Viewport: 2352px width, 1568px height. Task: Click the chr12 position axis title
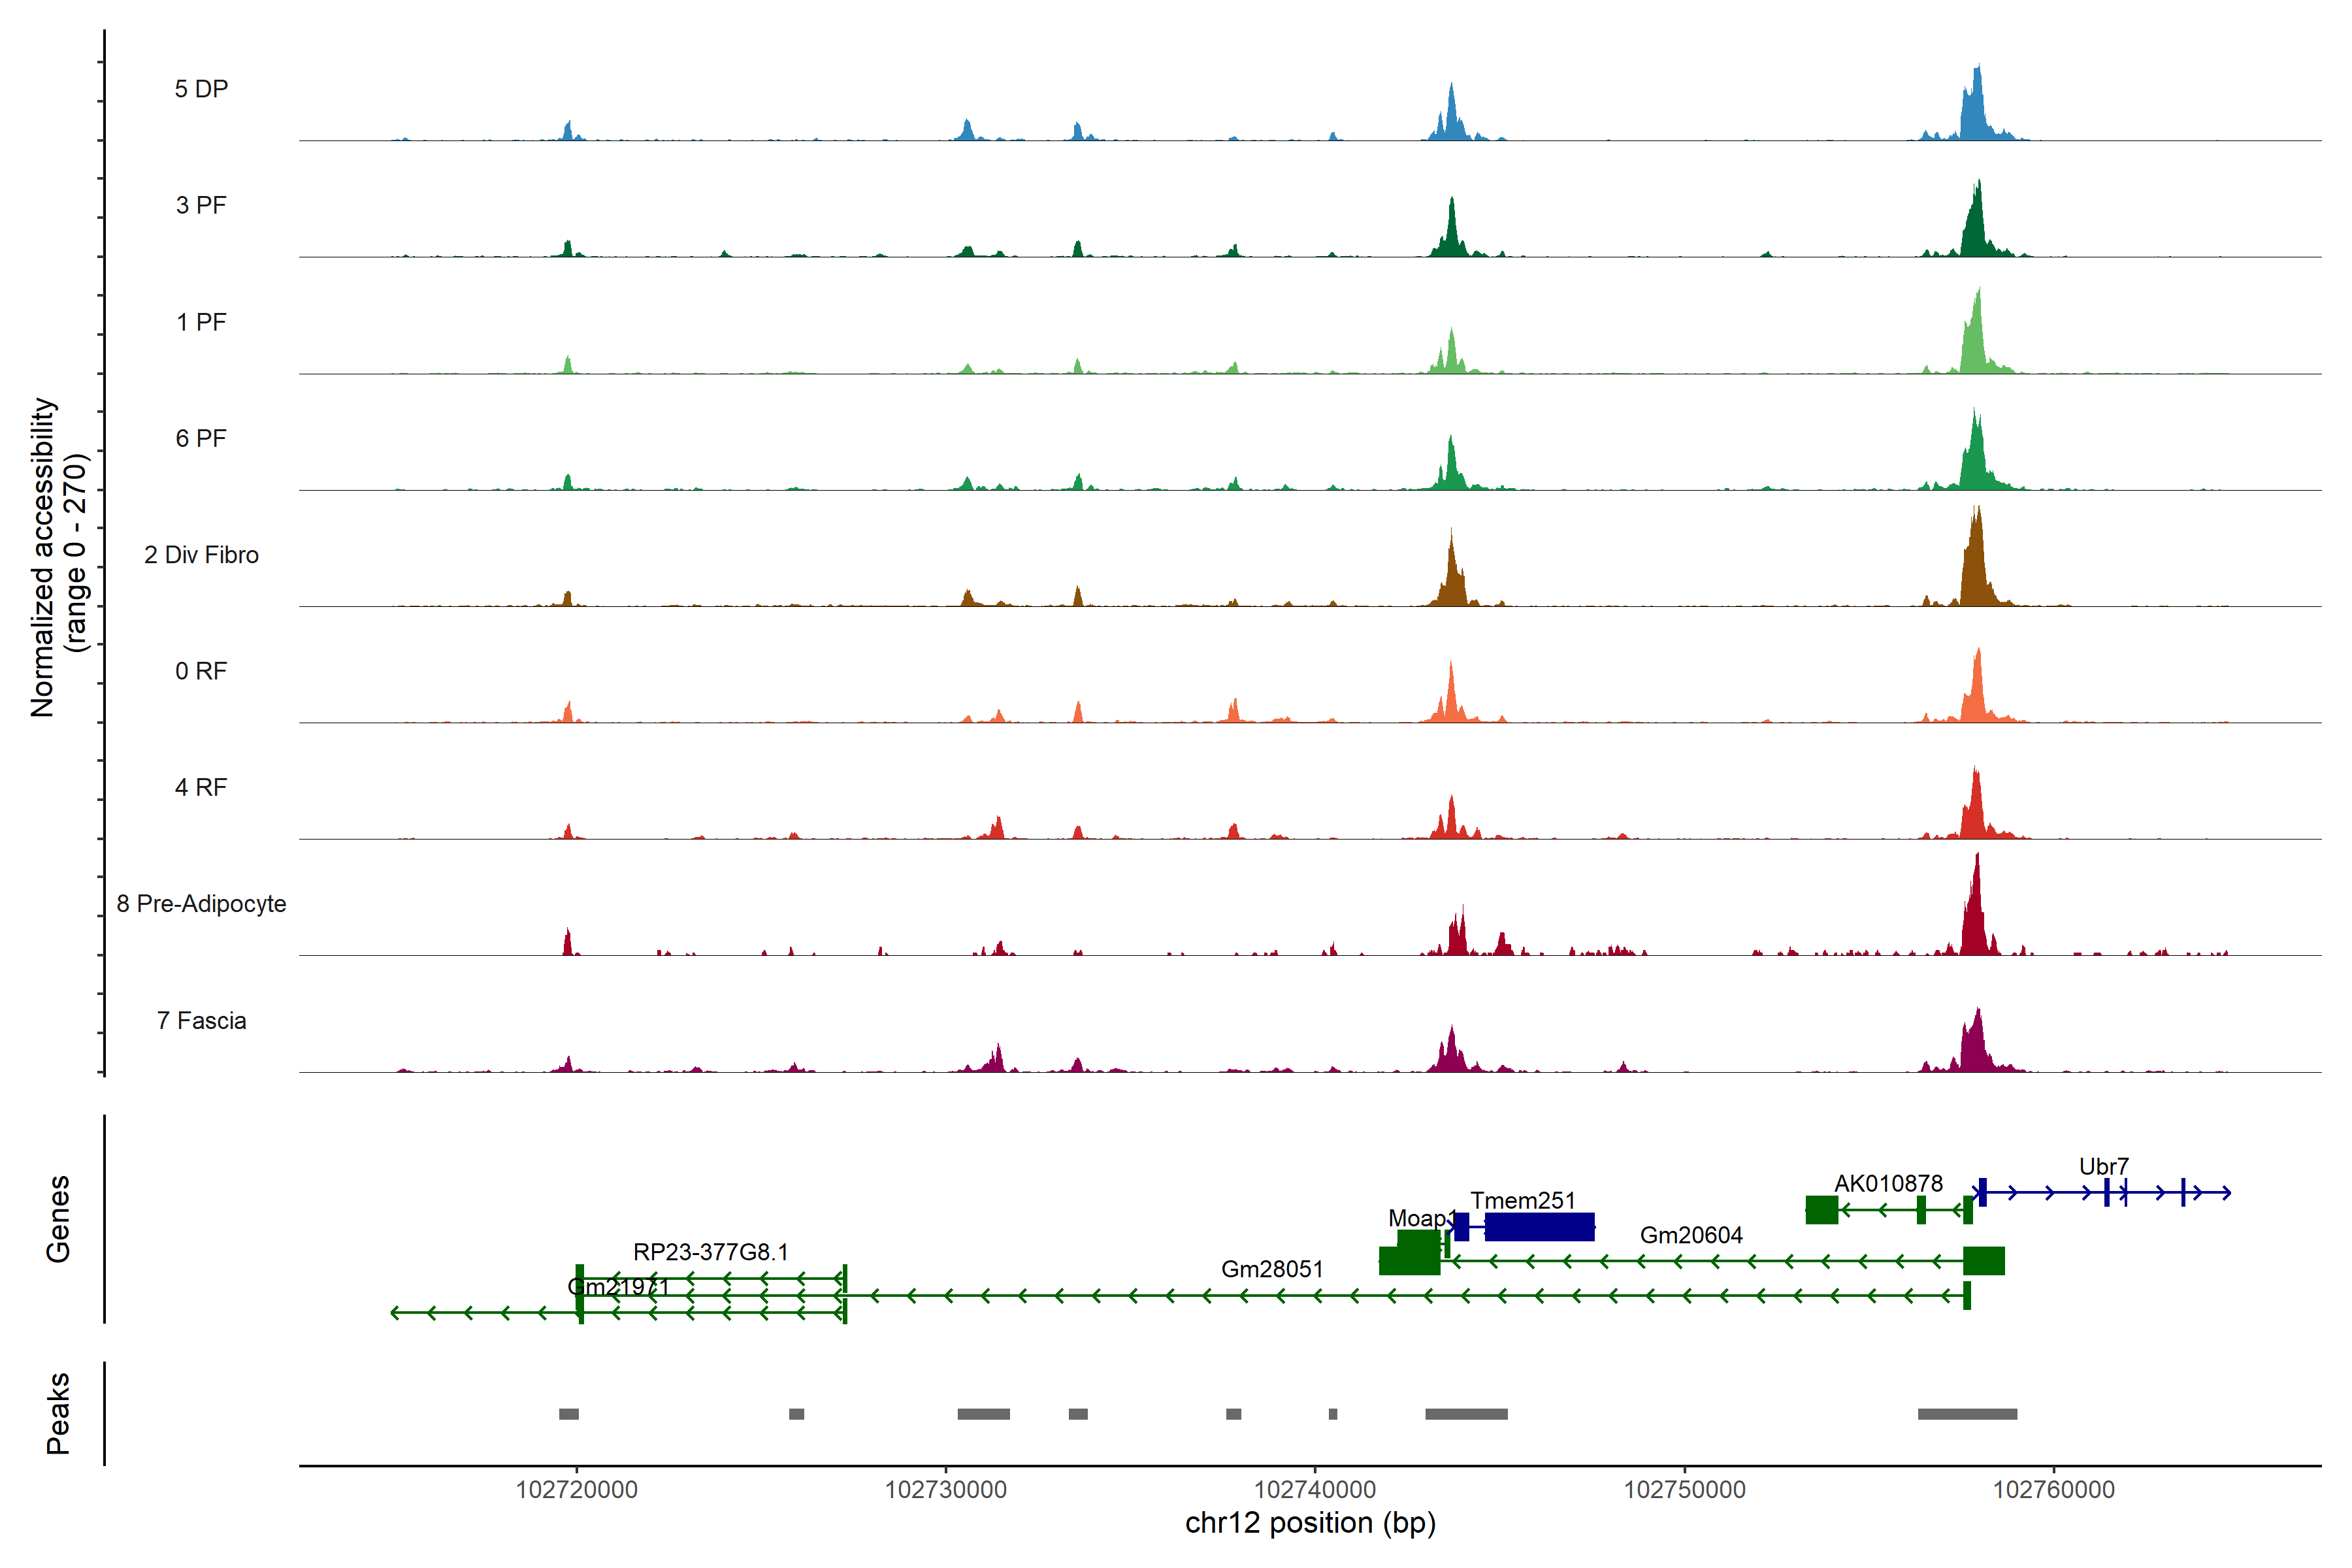pyautogui.click(x=1310, y=1523)
